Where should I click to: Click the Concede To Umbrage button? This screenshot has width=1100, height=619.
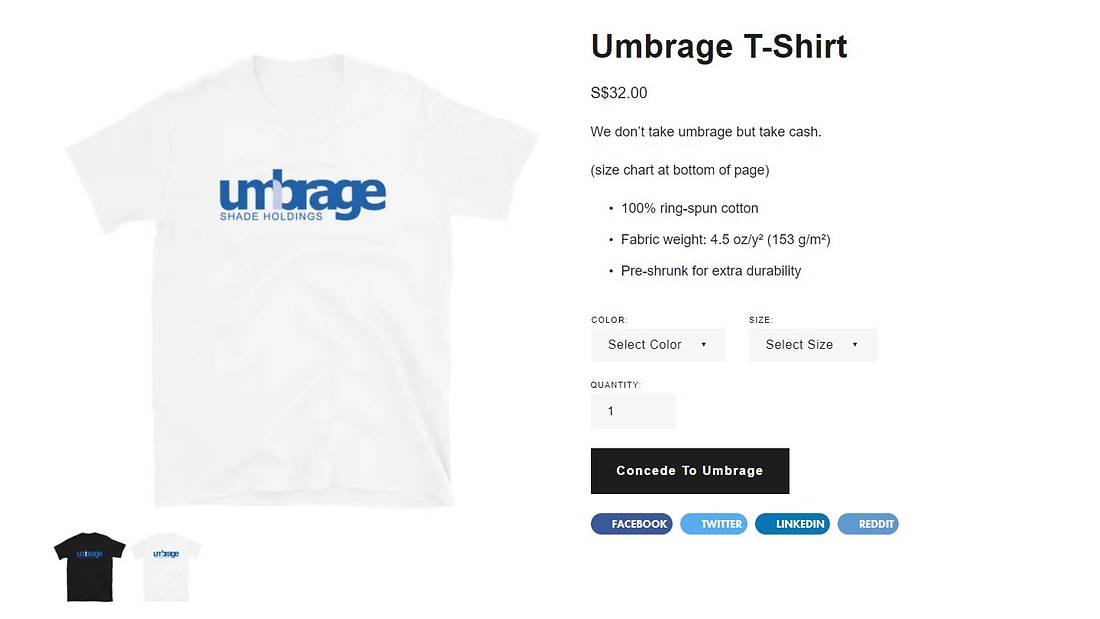[690, 471]
